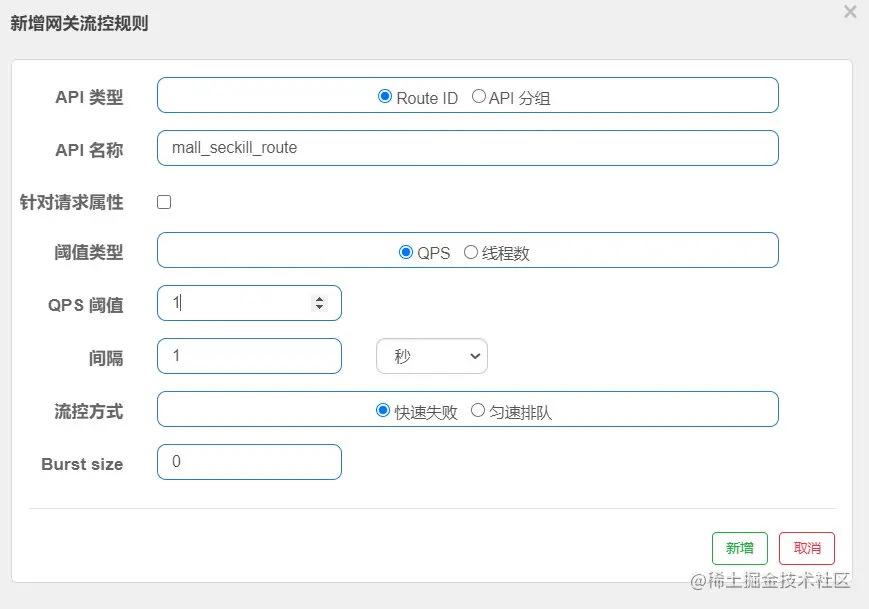
Task: Select the Route ID radio button
Action: tap(385, 96)
